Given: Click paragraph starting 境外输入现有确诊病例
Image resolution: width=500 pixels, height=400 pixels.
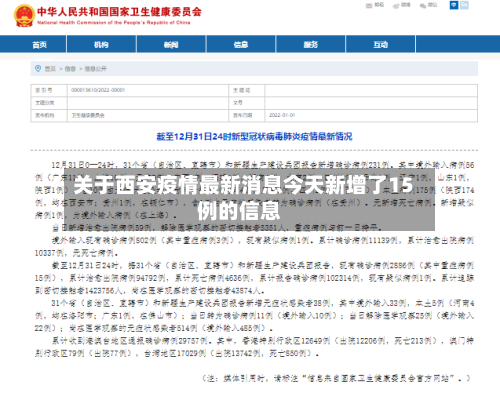Looking at the screenshot, I should click(254, 247).
